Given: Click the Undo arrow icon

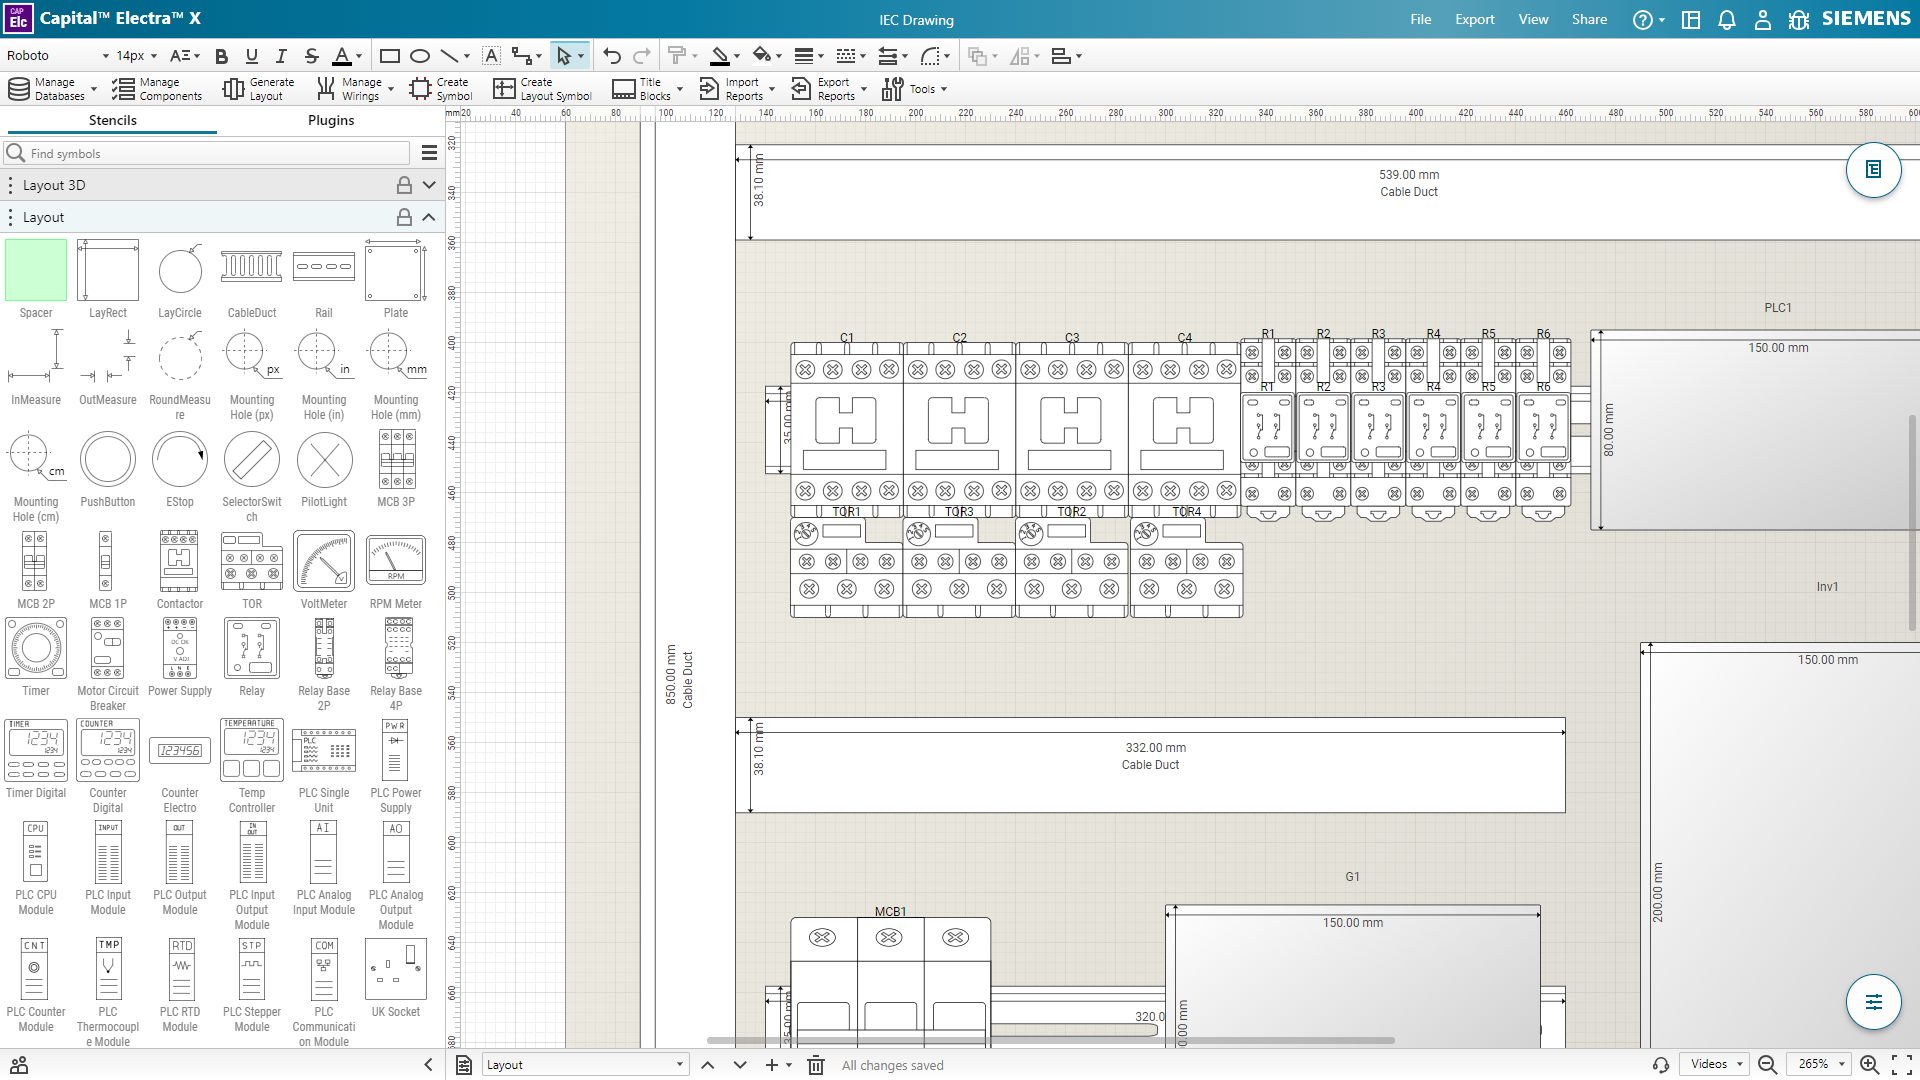Looking at the screenshot, I should click(x=612, y=56).
